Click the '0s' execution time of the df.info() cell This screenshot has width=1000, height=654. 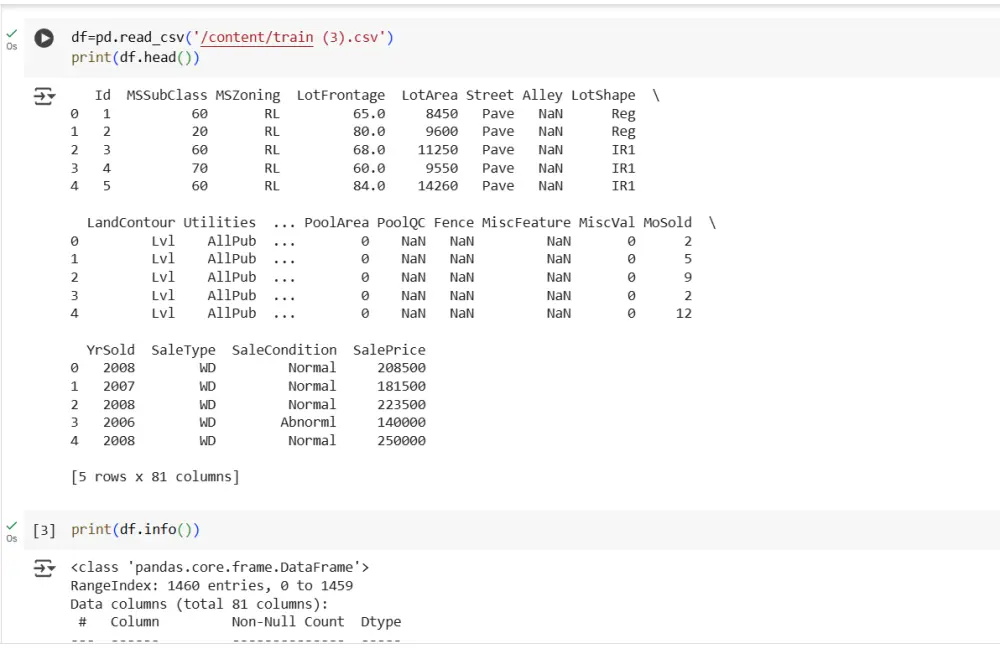point(12,538)
